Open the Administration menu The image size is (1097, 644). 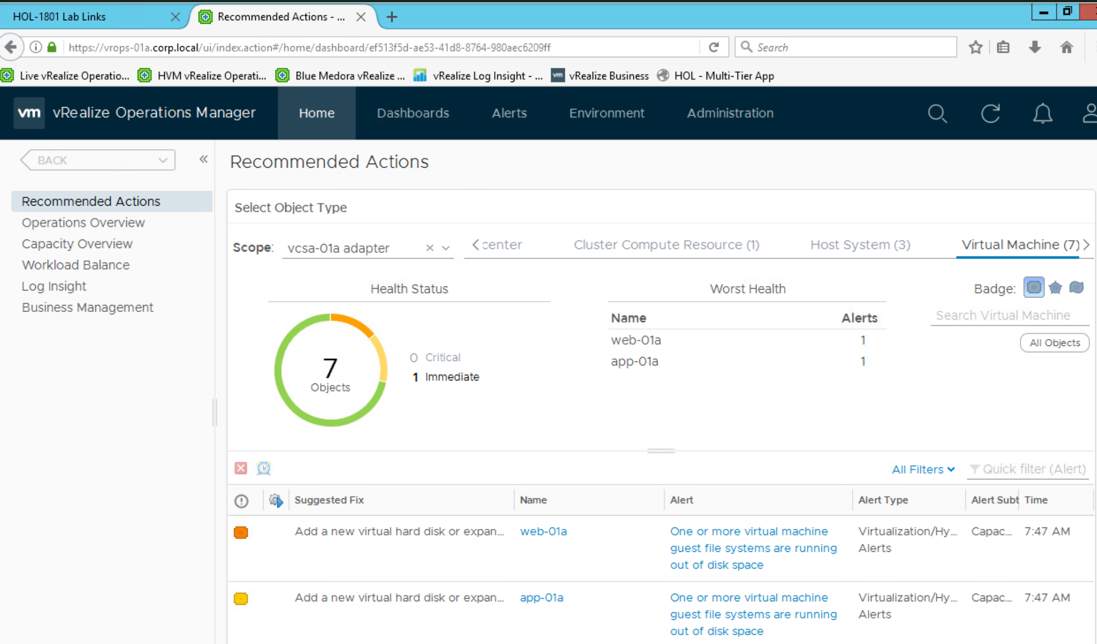(x=730, y=113)
